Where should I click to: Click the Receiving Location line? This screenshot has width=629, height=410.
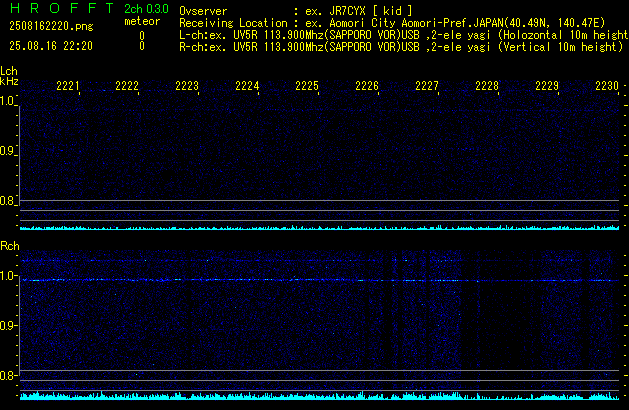[392, 23]
